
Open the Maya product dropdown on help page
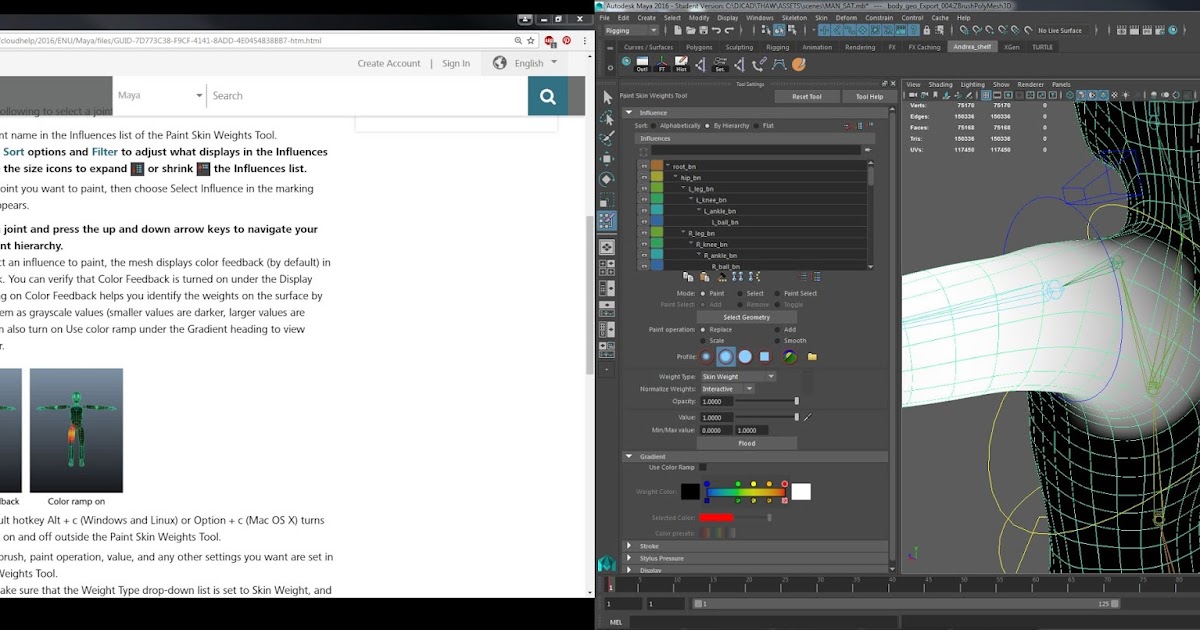[160, 96]
